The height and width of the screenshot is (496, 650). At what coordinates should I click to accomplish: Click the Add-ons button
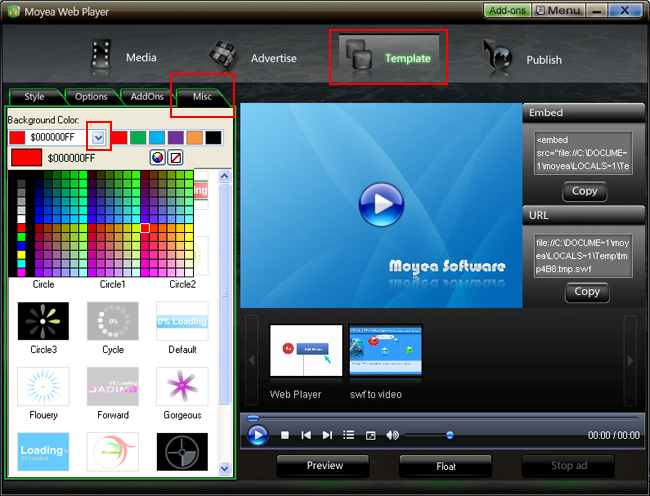[x=507, y=10]
